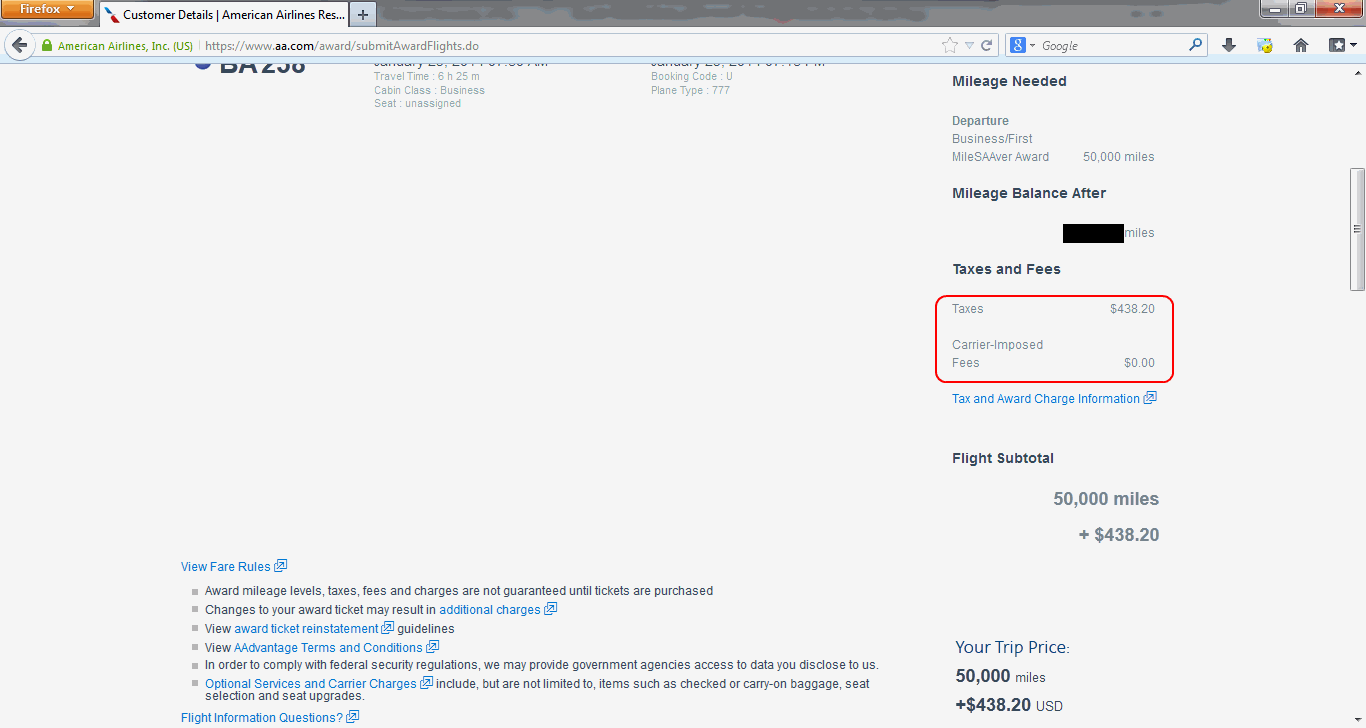This screenshot has width=1366, height=728.
Task: Click new-window icon after additional charges
Action: 551,609
